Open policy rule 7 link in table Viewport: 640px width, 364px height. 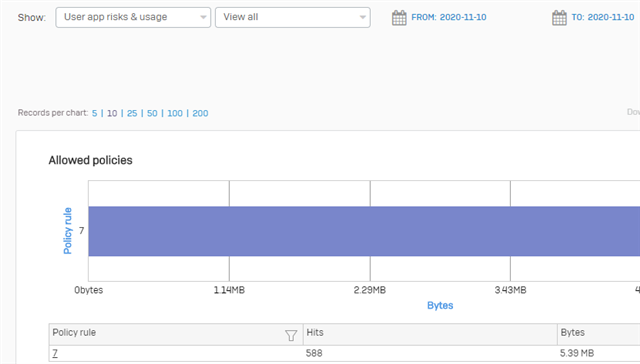tap(55, 353)
